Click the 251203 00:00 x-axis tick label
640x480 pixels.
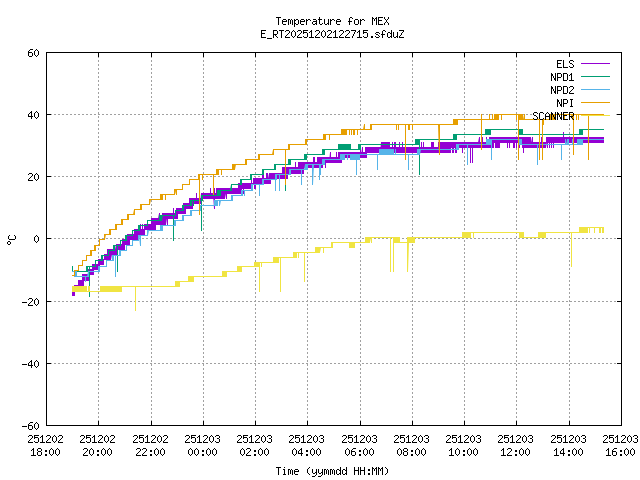click(202, 445)
